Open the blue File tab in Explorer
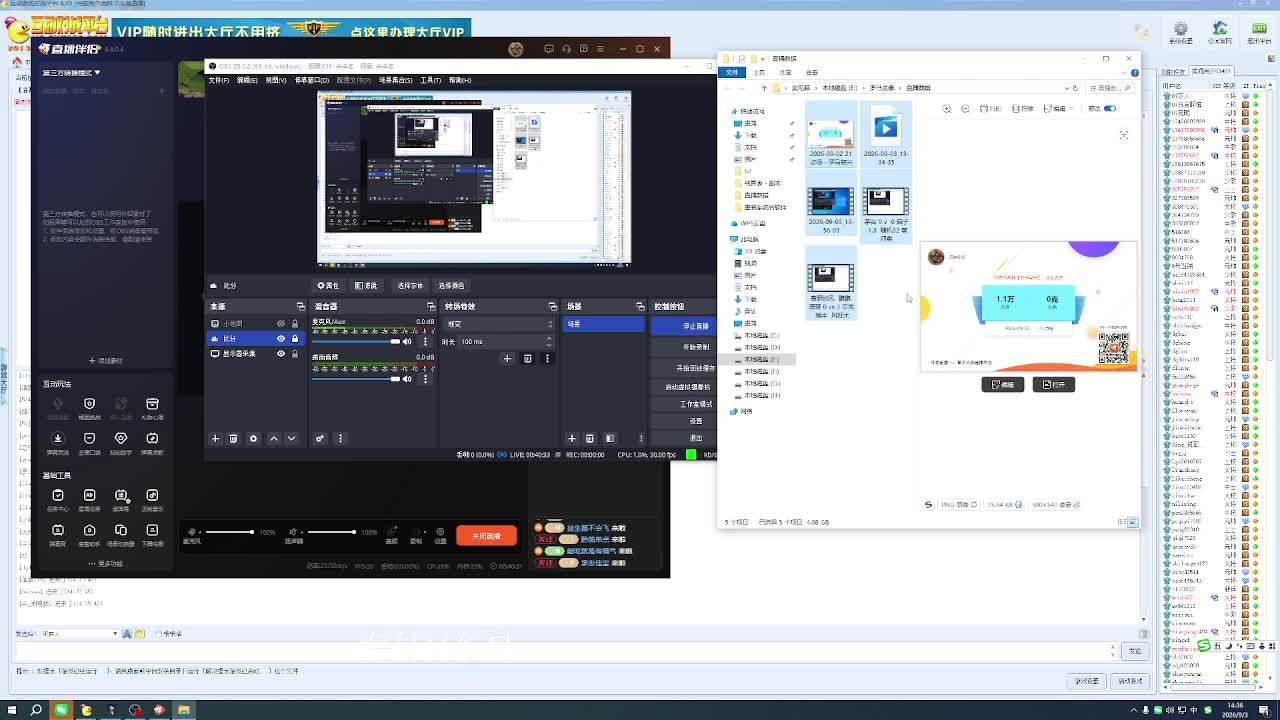The height and width of the screenshot is (720, 1280). point(731,72)
